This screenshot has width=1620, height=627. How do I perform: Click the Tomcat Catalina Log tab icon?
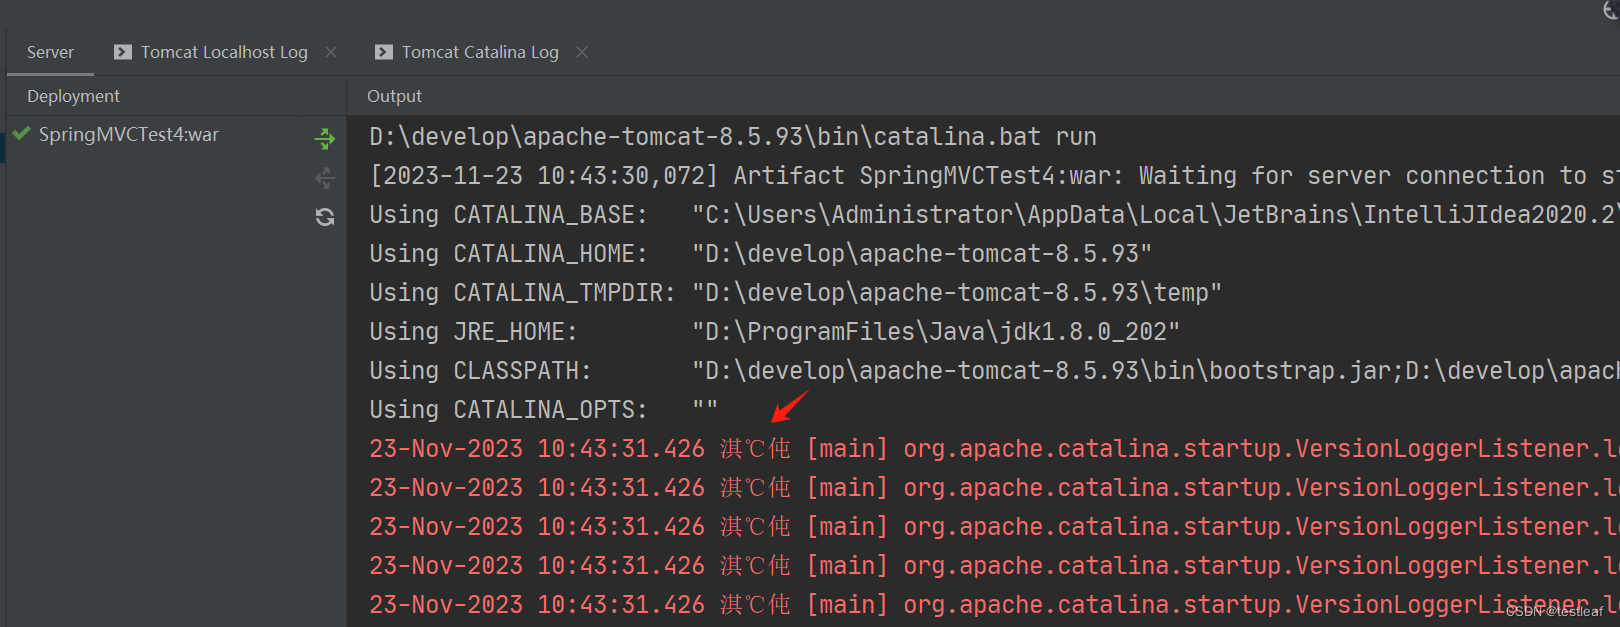(x=384, y=52)
